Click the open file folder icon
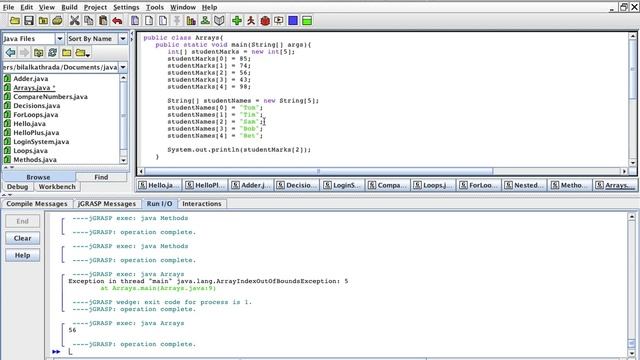 (15, 20)
